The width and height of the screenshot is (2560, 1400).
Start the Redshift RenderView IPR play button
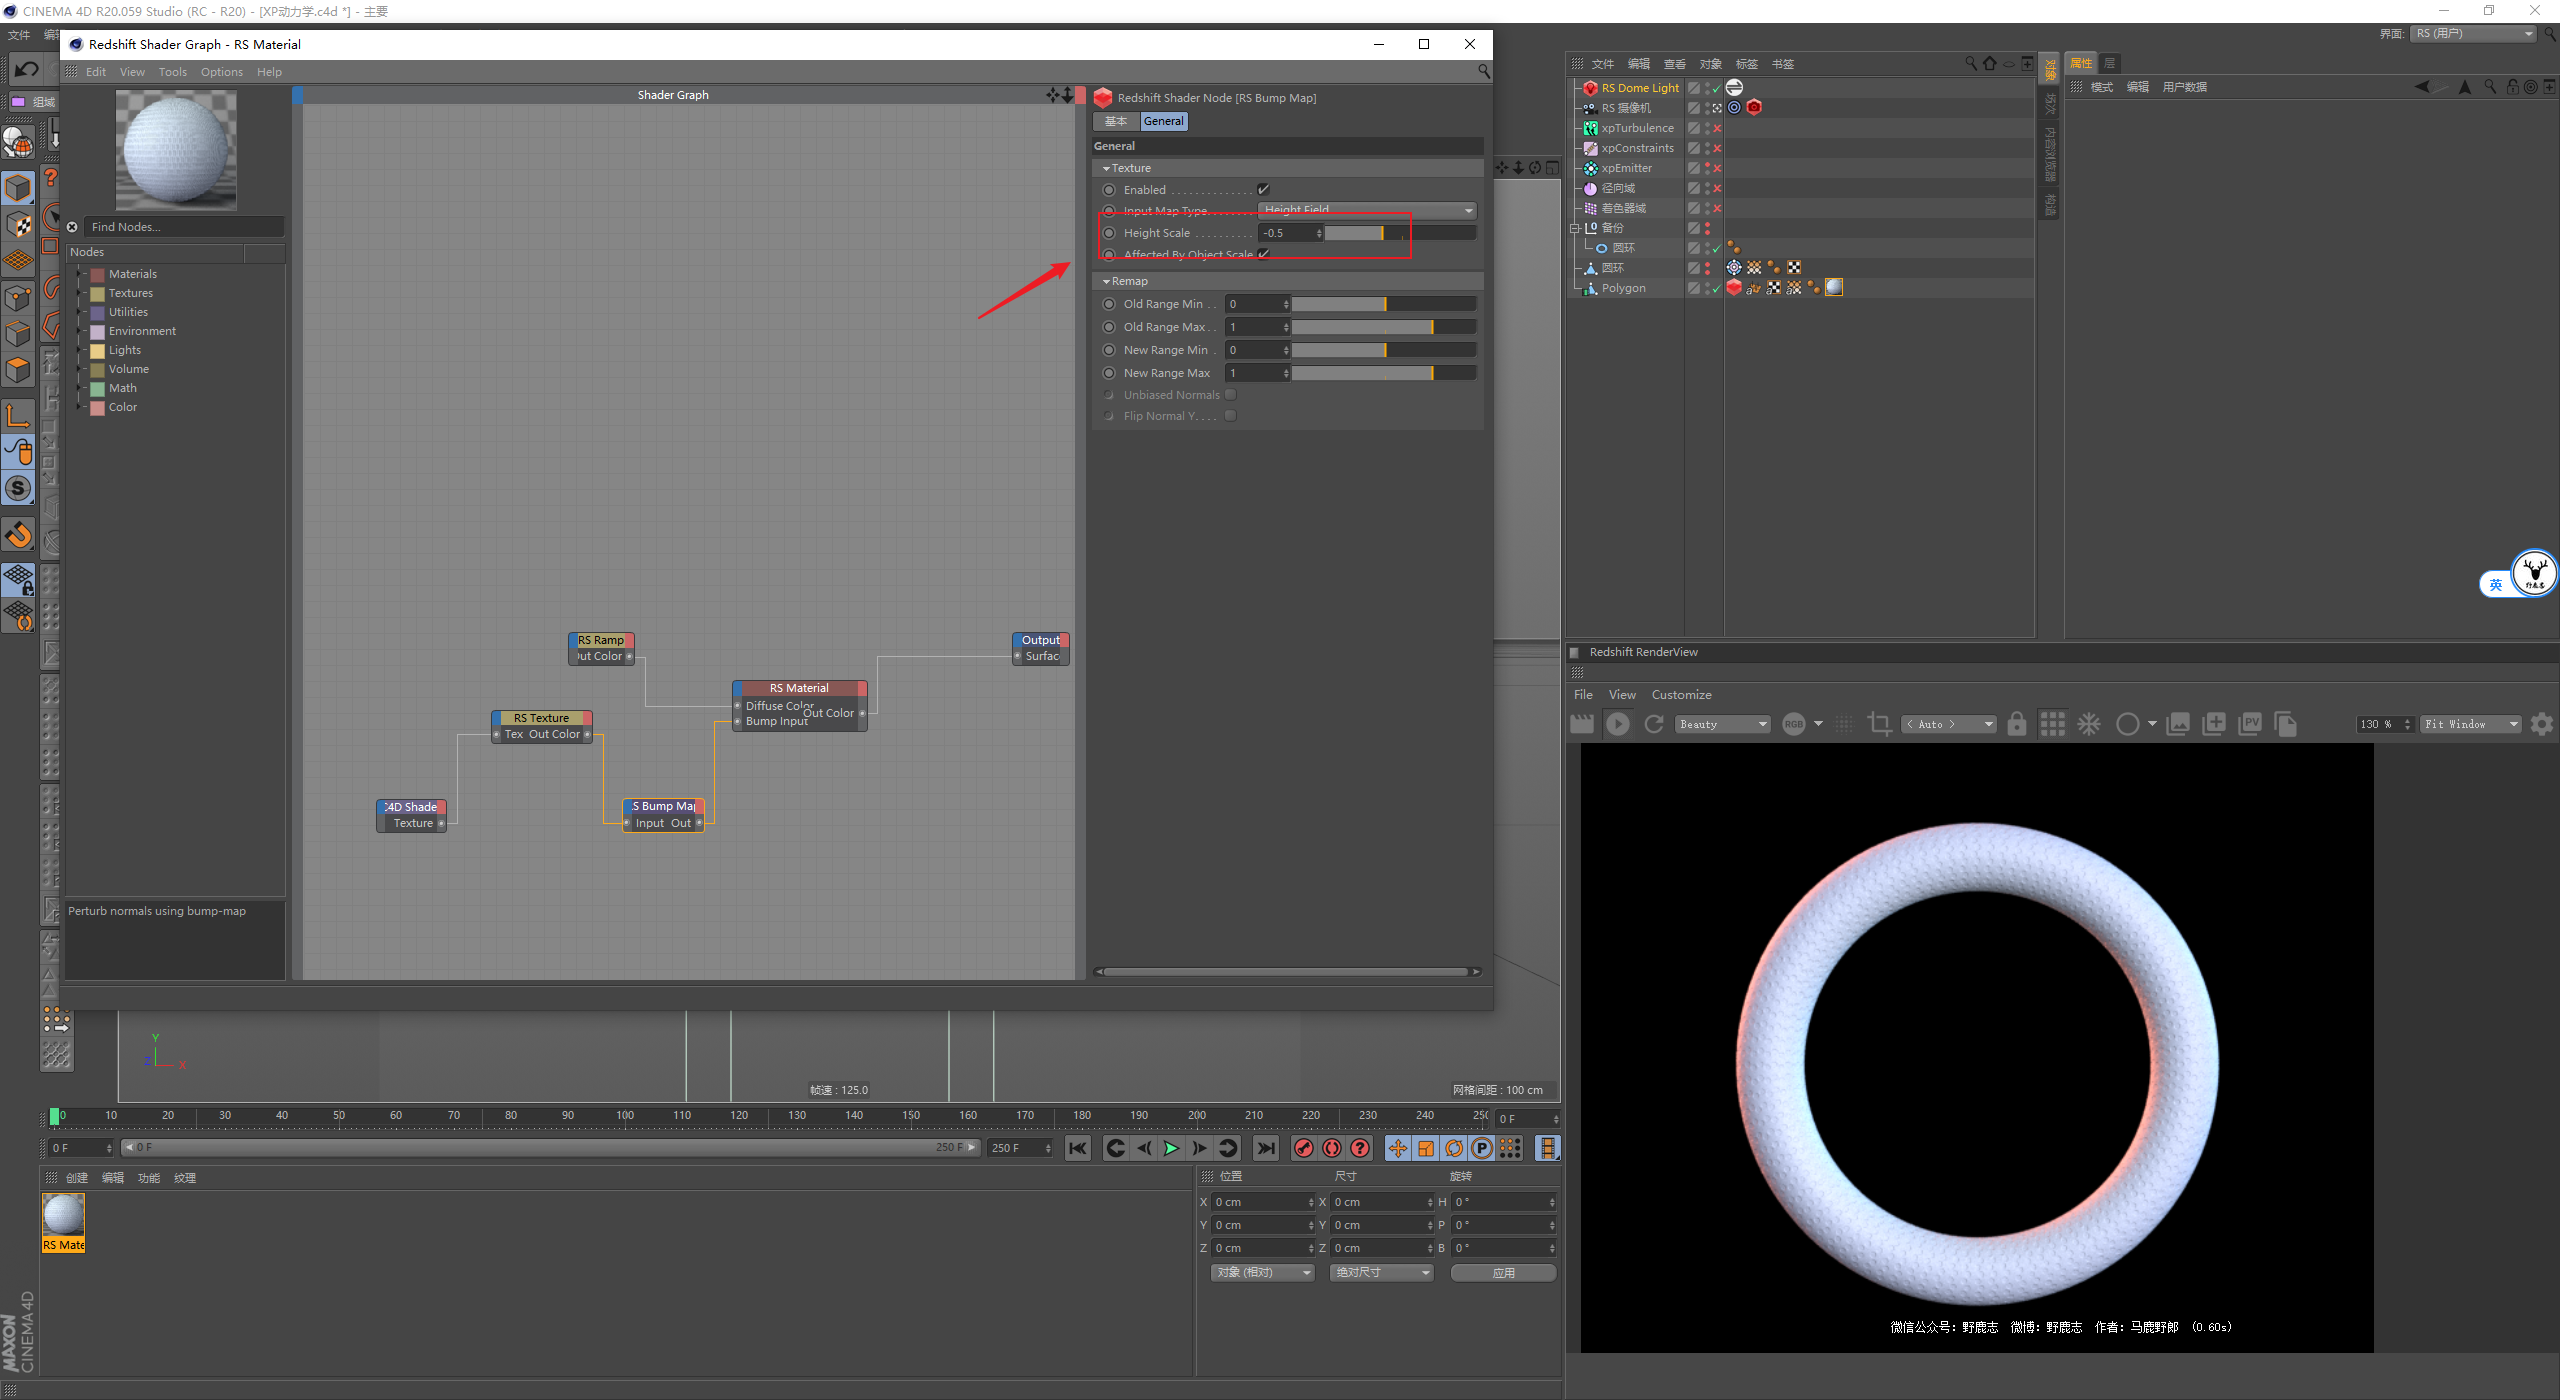coord(1617,724)
